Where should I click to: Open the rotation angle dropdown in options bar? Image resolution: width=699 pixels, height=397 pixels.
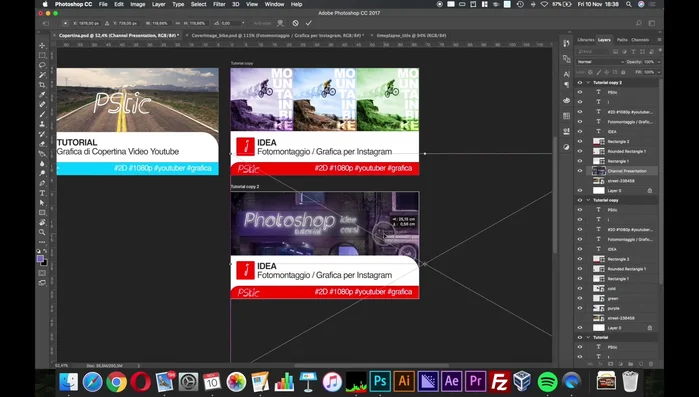(x=243, y=23)
